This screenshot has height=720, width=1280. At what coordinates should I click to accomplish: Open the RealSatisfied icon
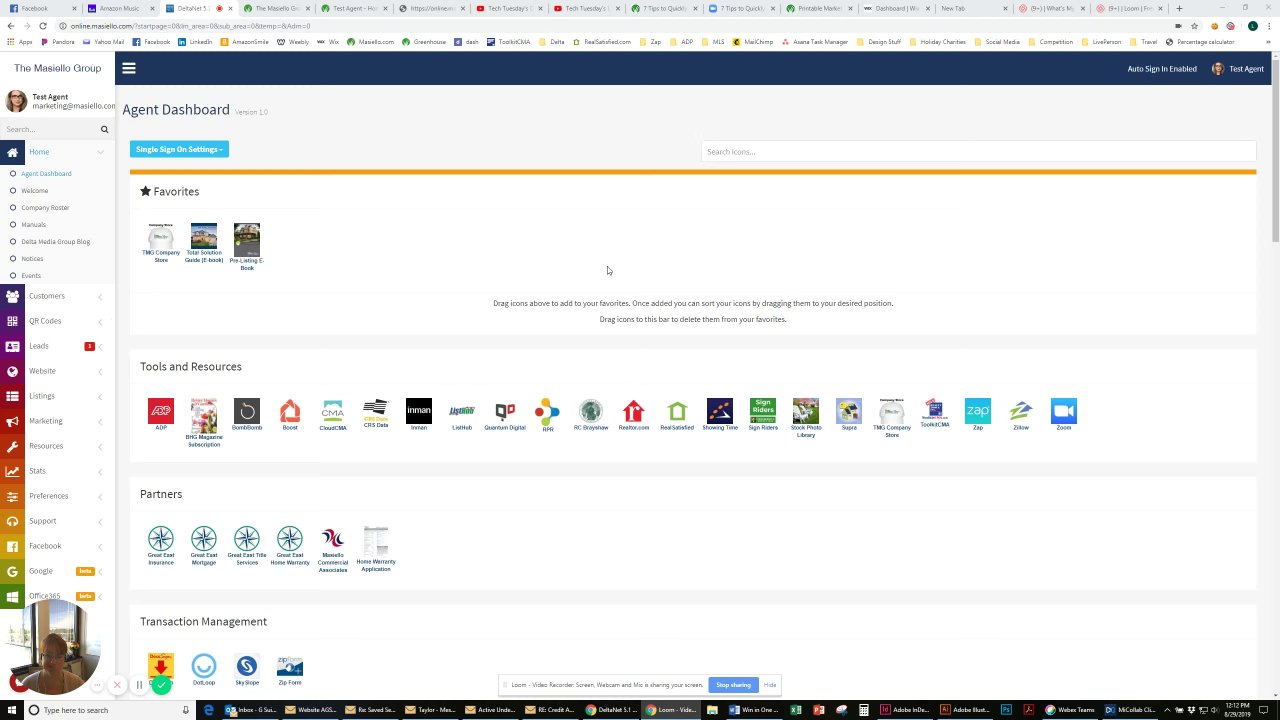[x=677, y=413]
